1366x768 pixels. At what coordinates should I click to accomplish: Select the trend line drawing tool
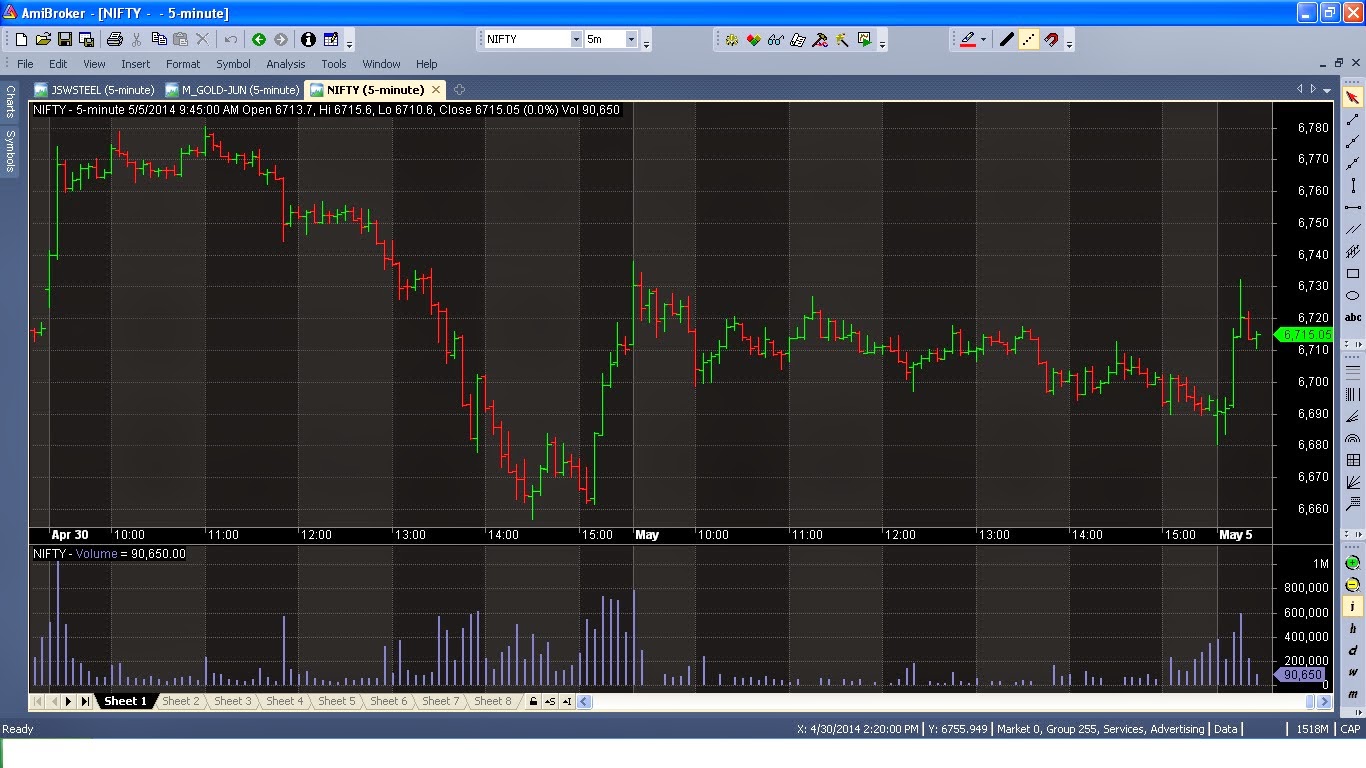1352,121
